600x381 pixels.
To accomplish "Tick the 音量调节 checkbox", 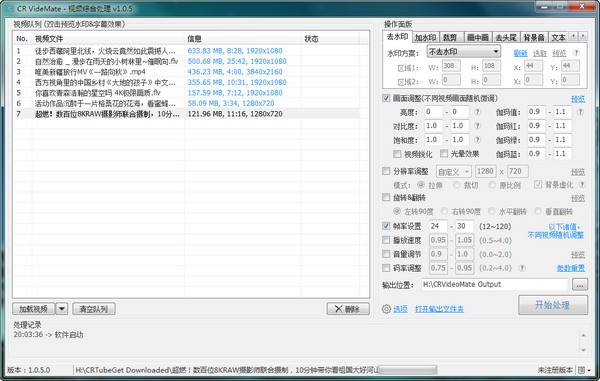I will tap(386, 254).
